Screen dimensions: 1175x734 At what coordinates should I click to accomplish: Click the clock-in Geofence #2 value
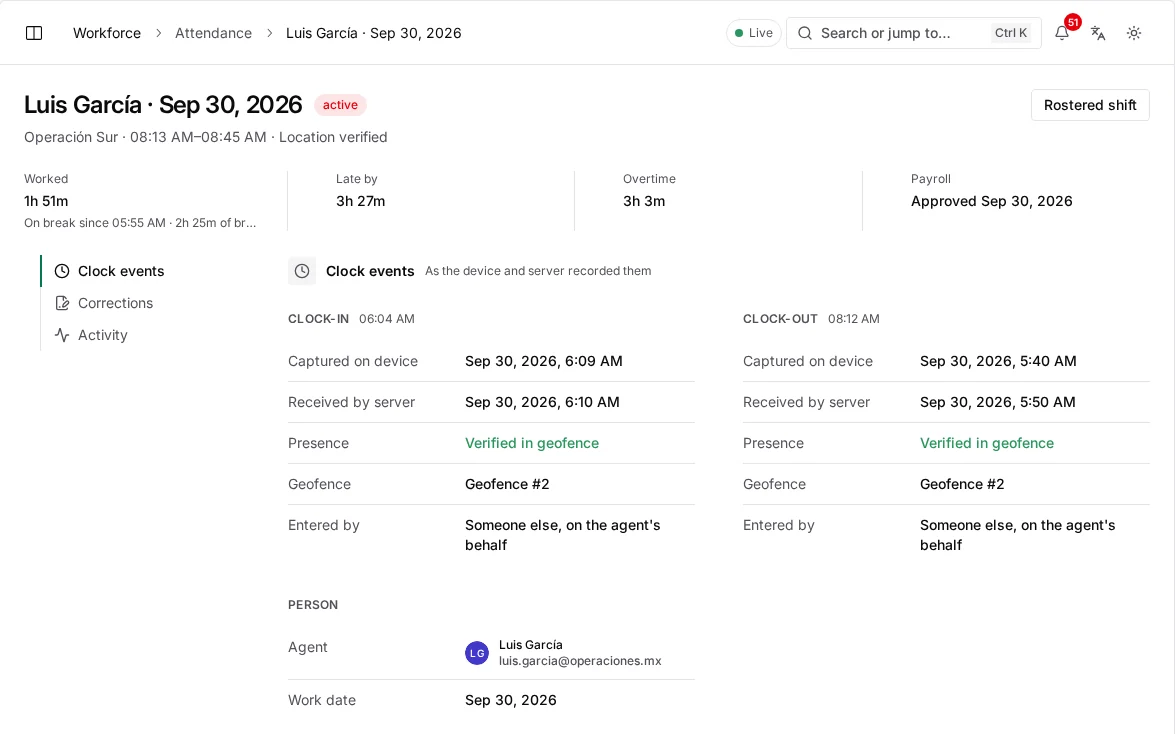507,484
